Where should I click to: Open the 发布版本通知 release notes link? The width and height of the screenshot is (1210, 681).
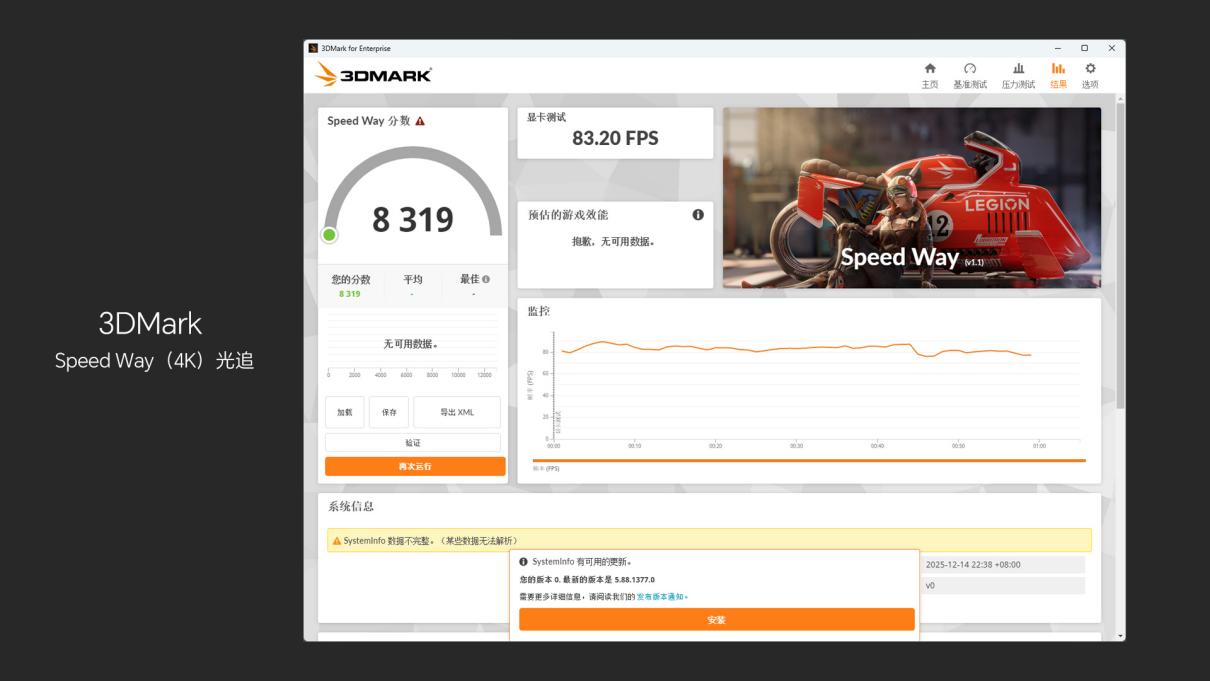point(660,596)
